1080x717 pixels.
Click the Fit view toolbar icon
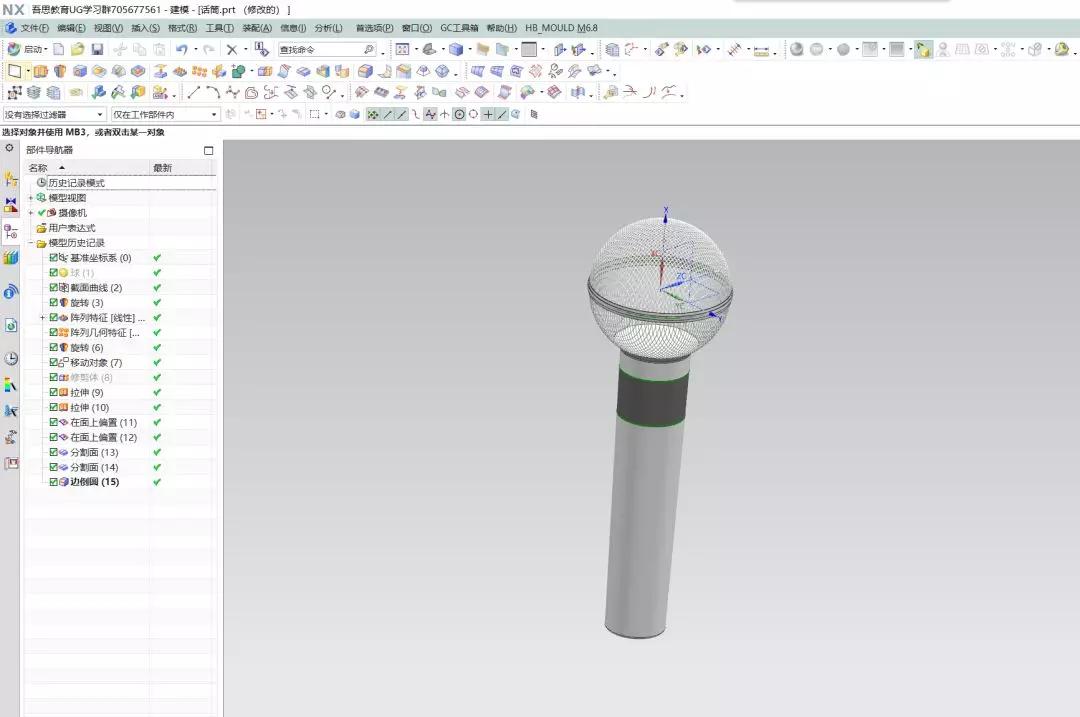click(x=402, y=50)
